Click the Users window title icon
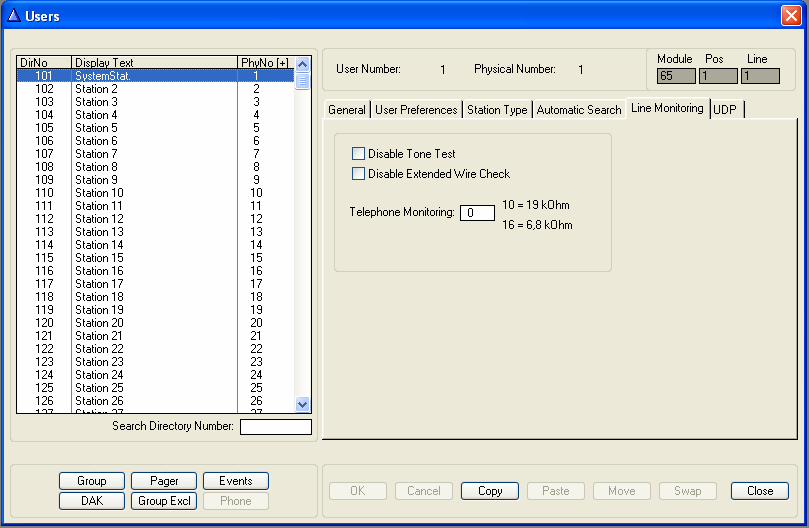809x528 pixels. tap(13, 15)
